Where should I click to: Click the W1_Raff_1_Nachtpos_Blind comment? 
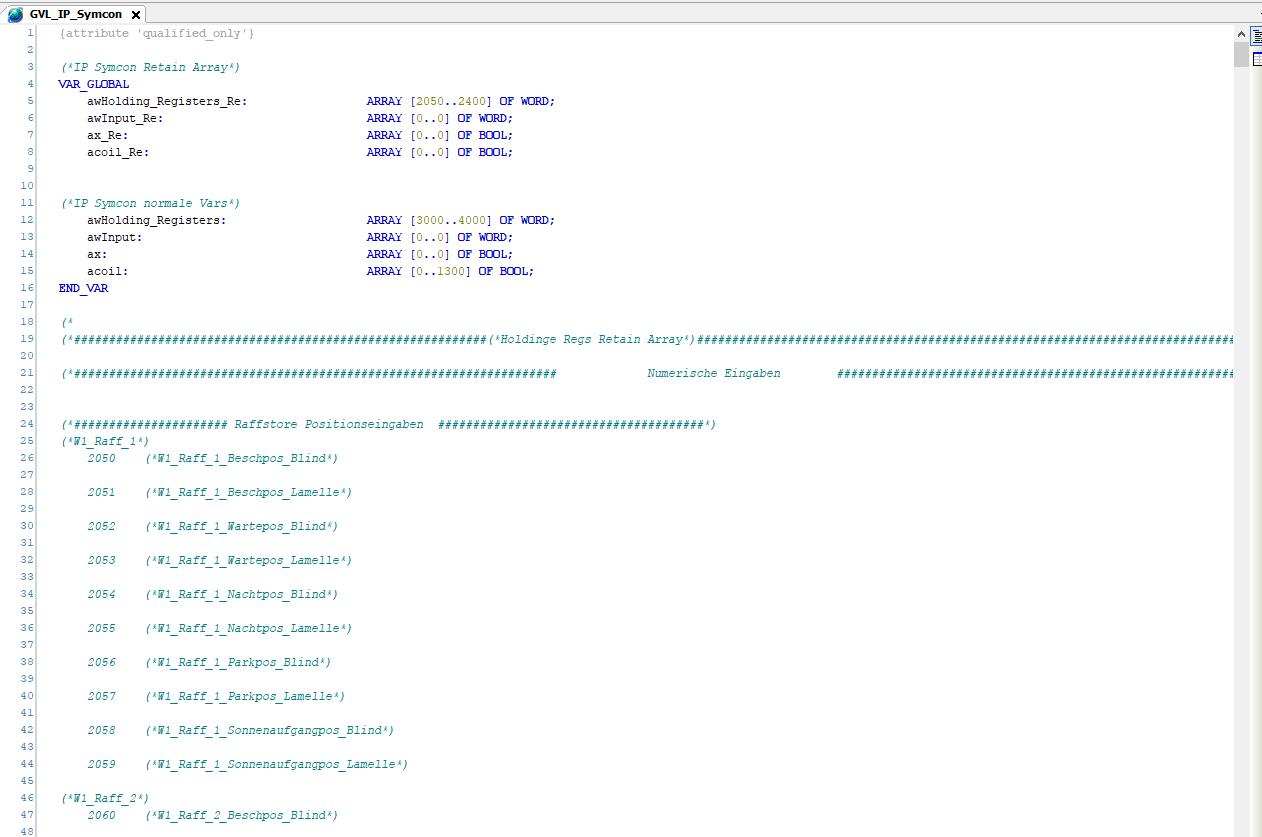(241, 595)
